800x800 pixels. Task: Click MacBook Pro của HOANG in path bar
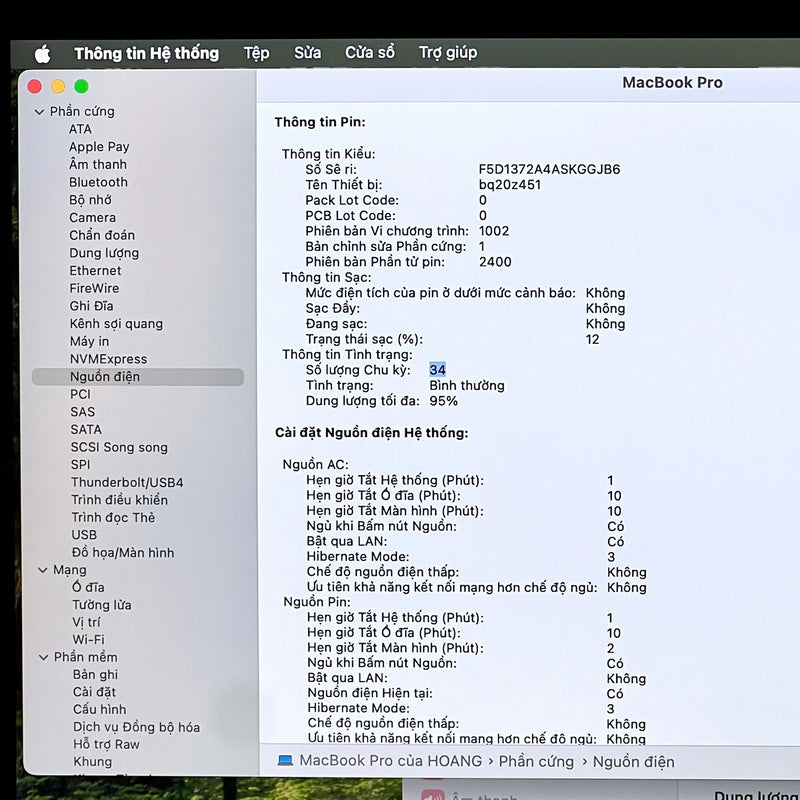tap(390, 761)
